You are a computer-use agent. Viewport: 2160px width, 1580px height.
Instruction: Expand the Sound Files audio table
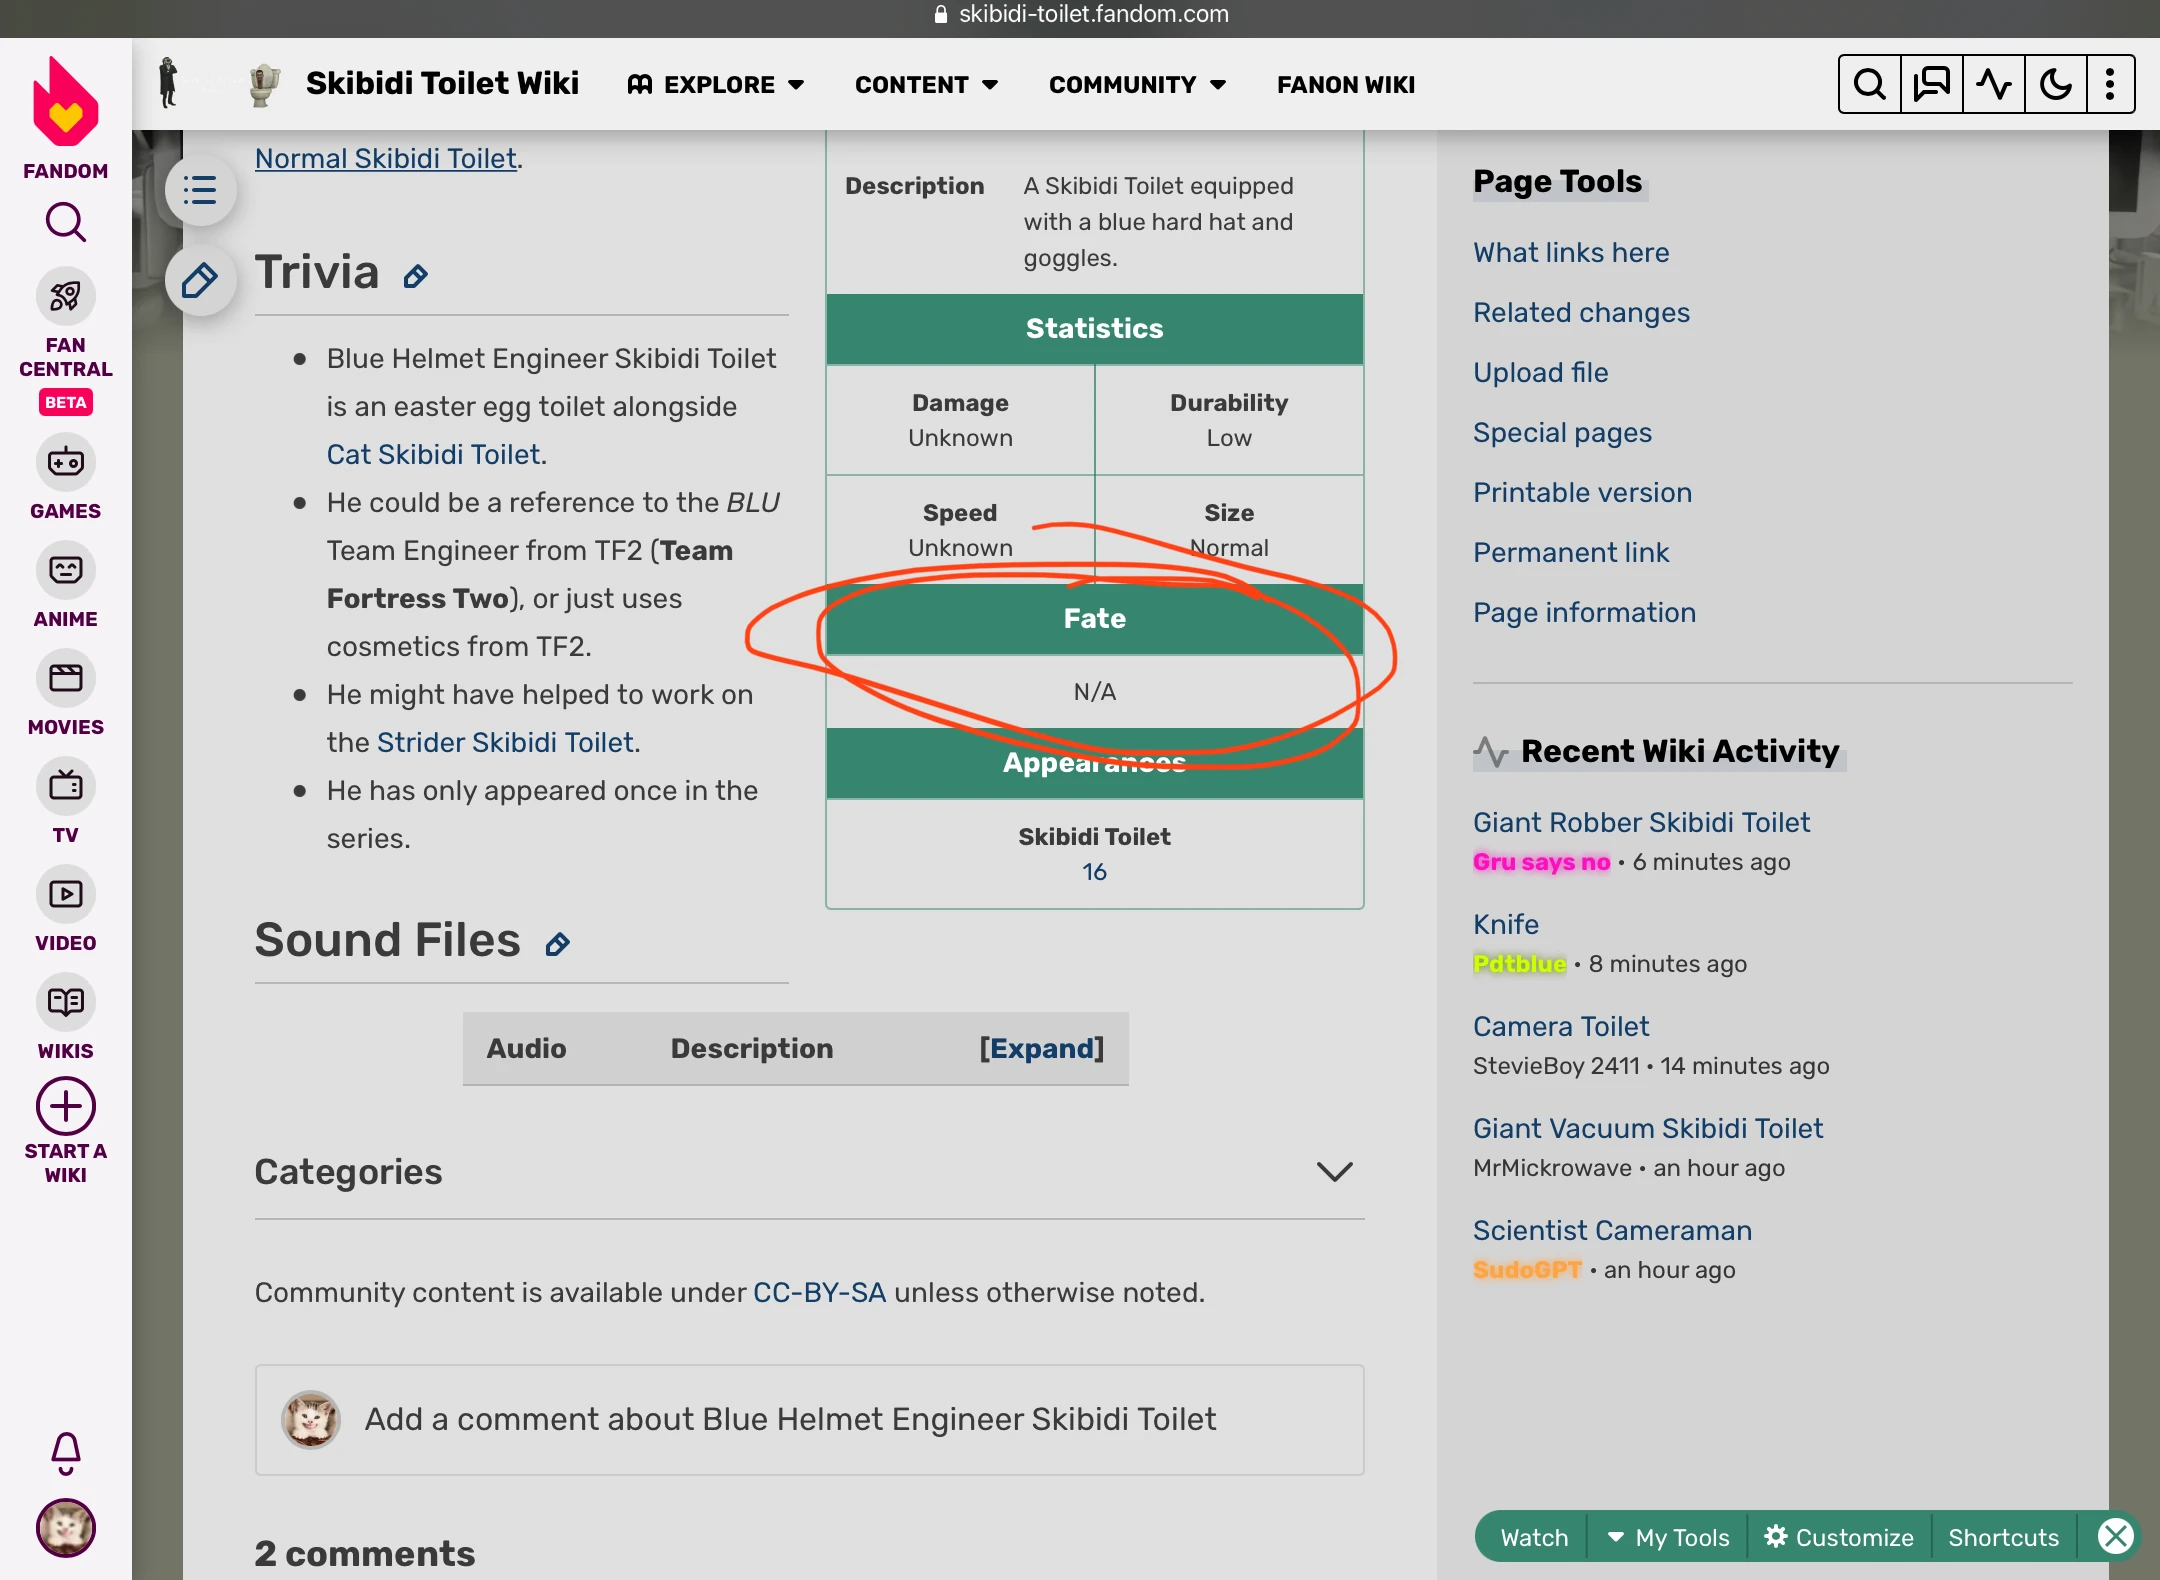(x=1042, y=1048)
